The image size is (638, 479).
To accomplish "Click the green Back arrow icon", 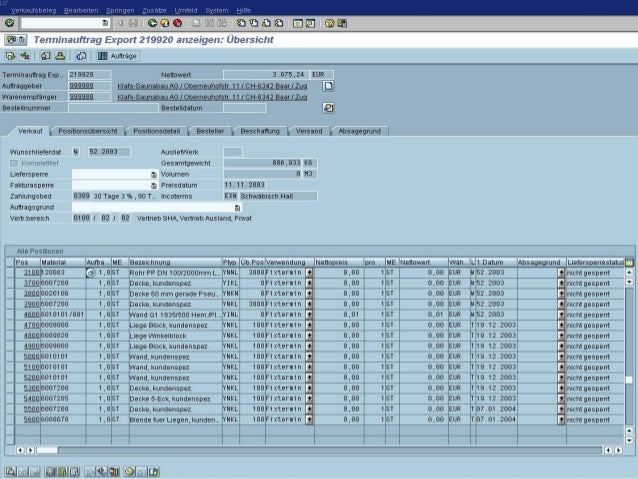I will point(150,21).
